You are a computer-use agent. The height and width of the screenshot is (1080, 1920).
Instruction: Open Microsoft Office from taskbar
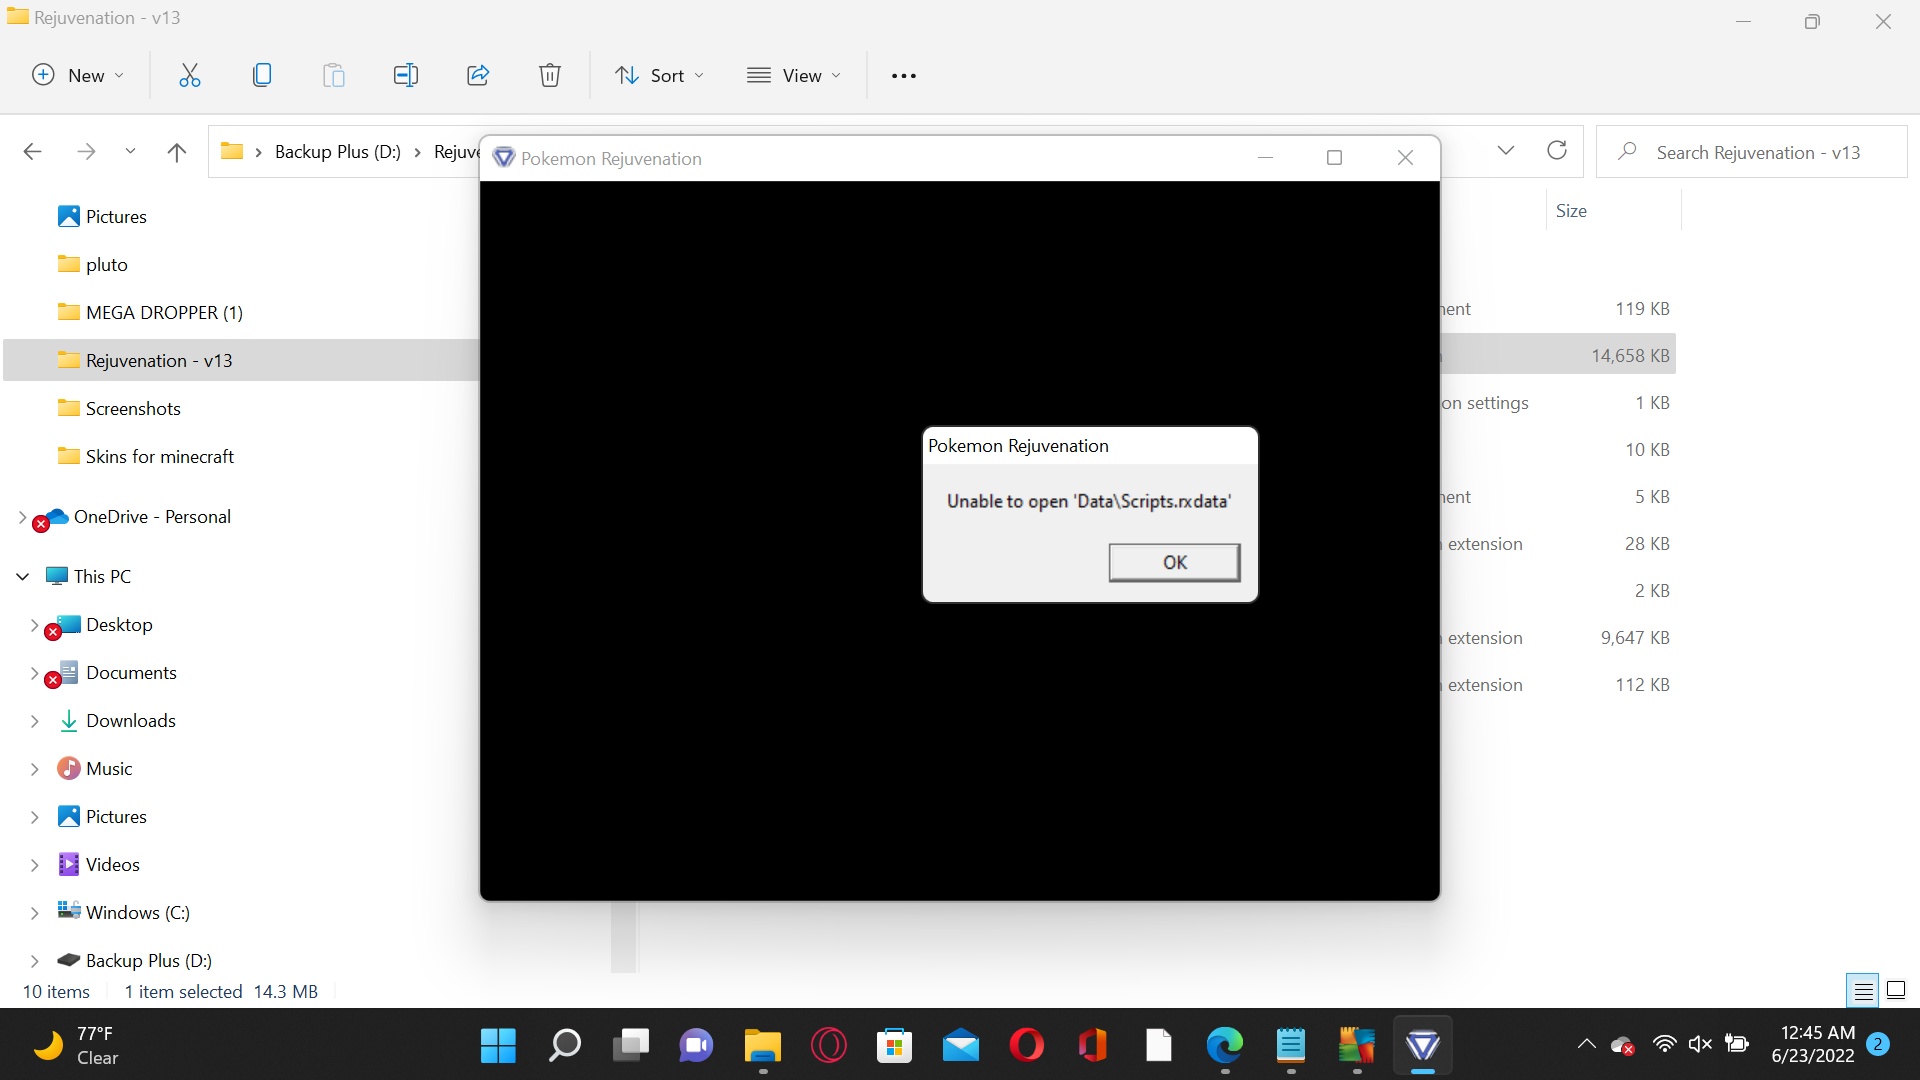pyautogui.click(x=1092, y=1046)
